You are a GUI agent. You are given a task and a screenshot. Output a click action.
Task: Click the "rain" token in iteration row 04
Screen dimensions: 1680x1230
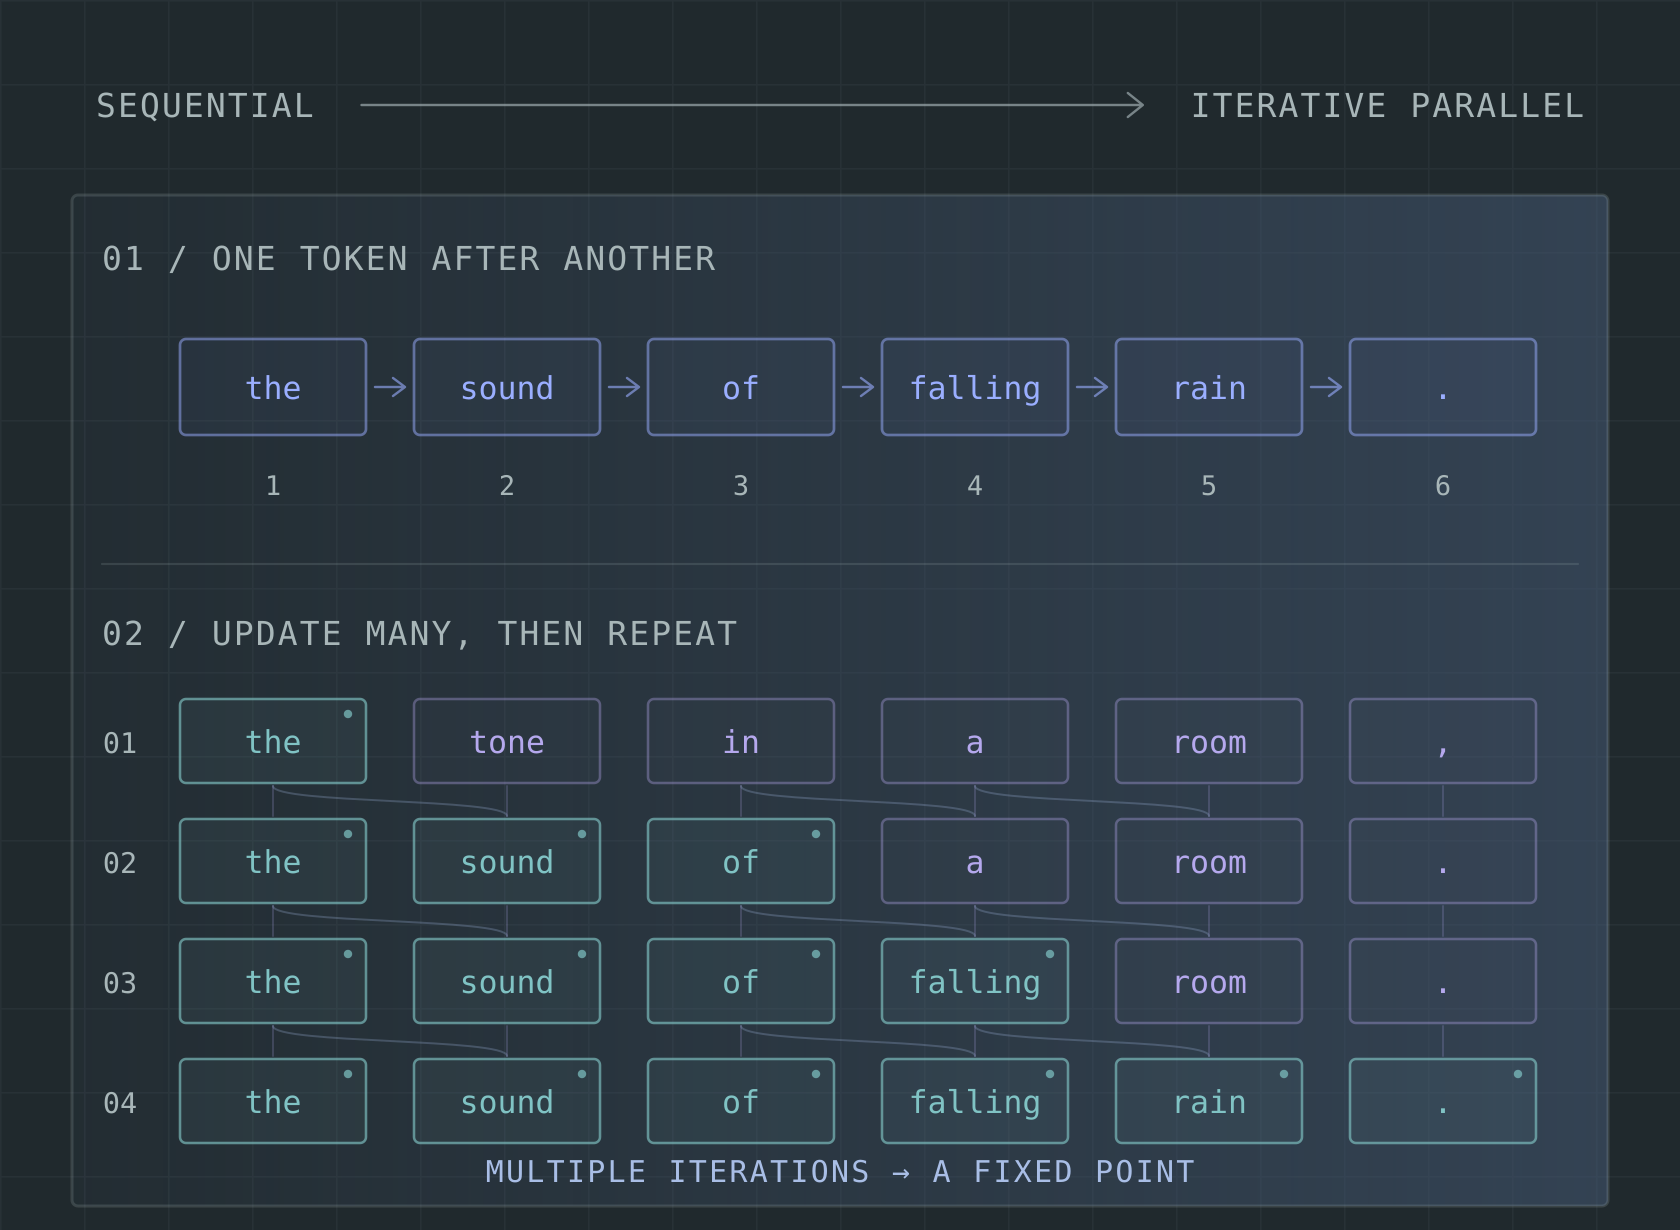pyautogui.click(x=1209, y=1101)
